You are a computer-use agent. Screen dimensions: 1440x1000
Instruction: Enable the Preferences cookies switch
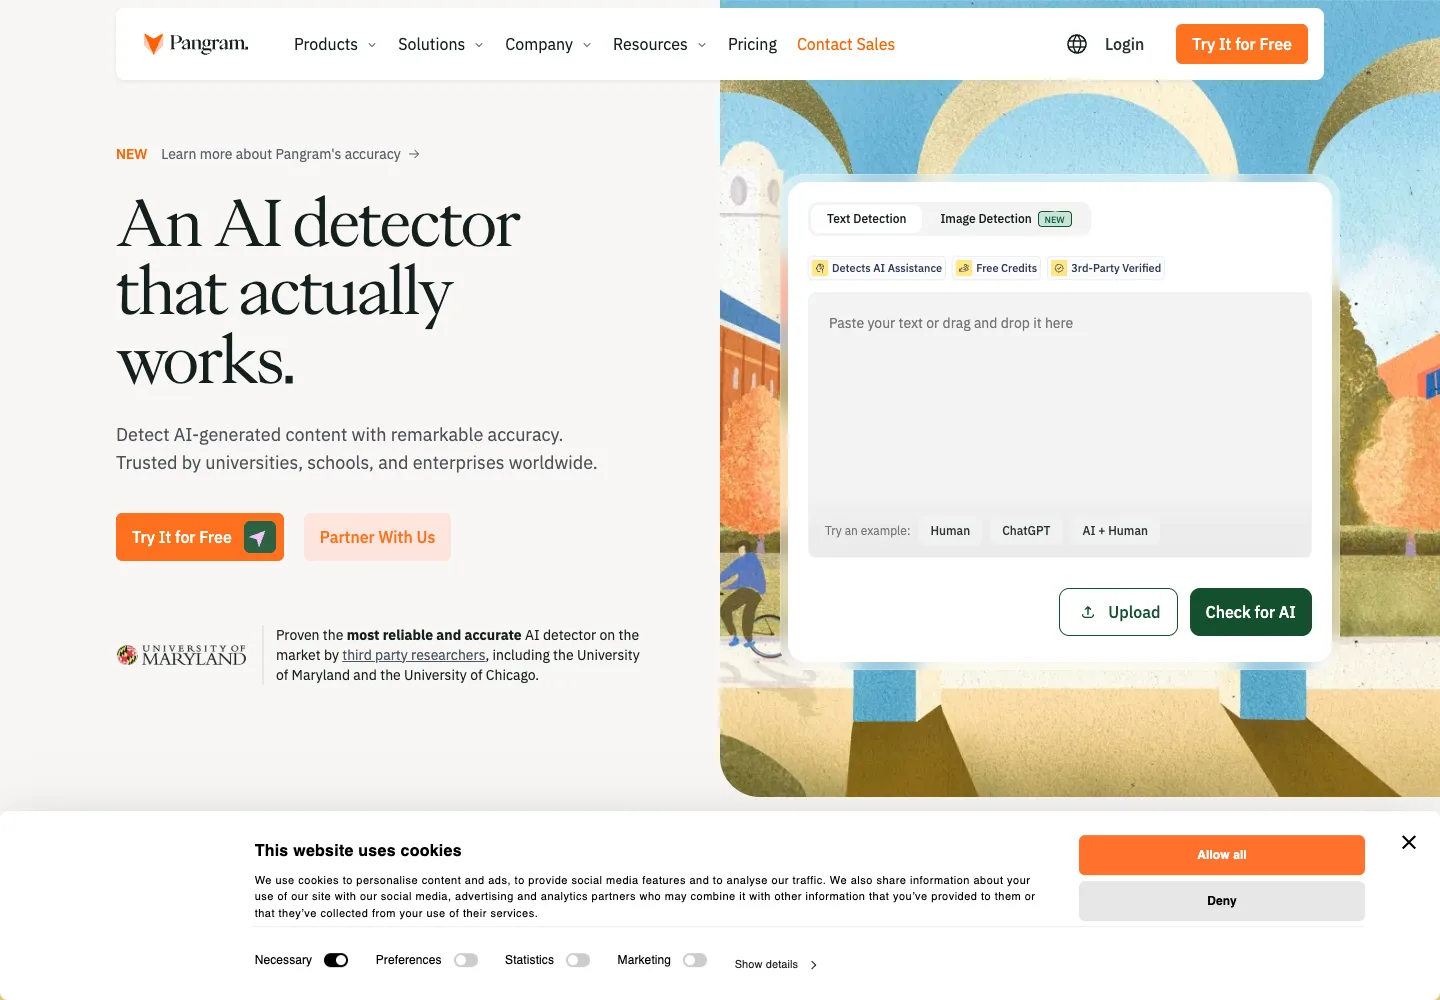[x=466, y=960]
